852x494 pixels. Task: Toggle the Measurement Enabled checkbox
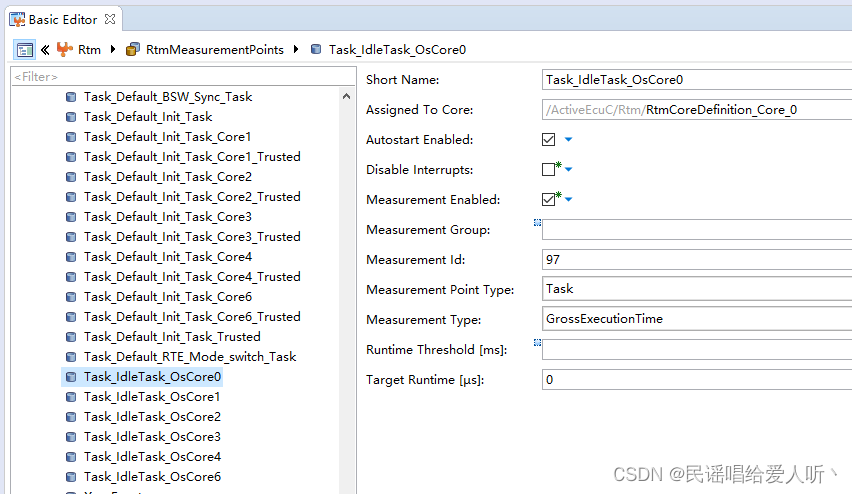[x=548, y=200]
